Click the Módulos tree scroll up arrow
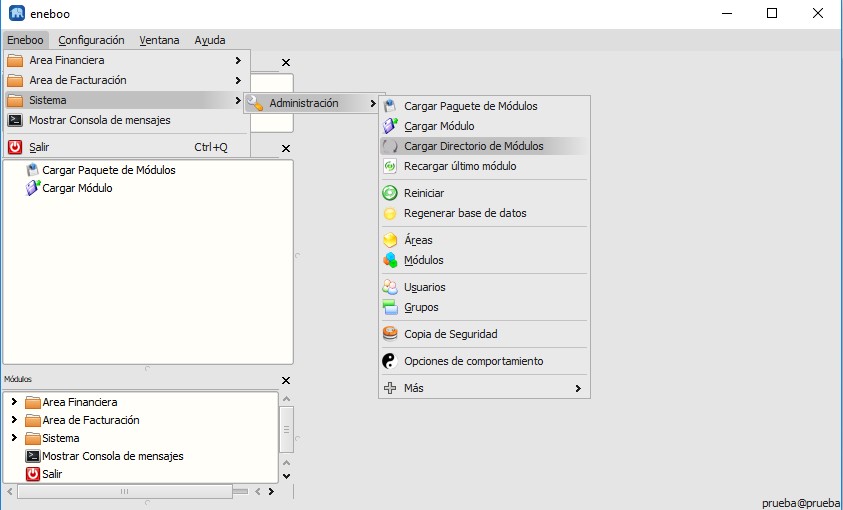This screenshot has width=843, height=510. click(287, 399)
